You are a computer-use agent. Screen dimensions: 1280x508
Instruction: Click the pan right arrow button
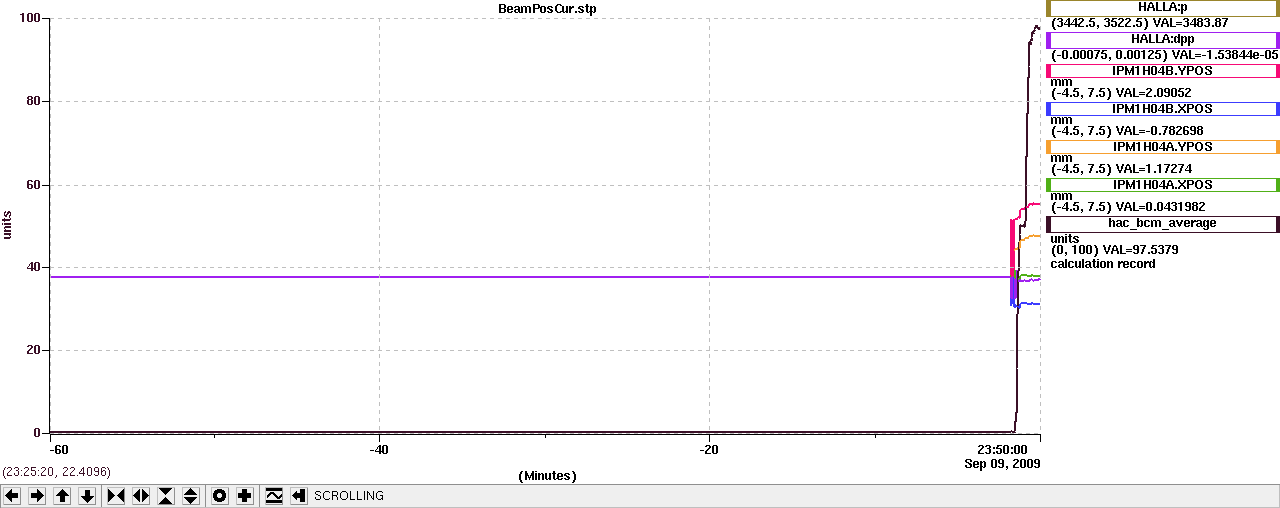(37, 496)
